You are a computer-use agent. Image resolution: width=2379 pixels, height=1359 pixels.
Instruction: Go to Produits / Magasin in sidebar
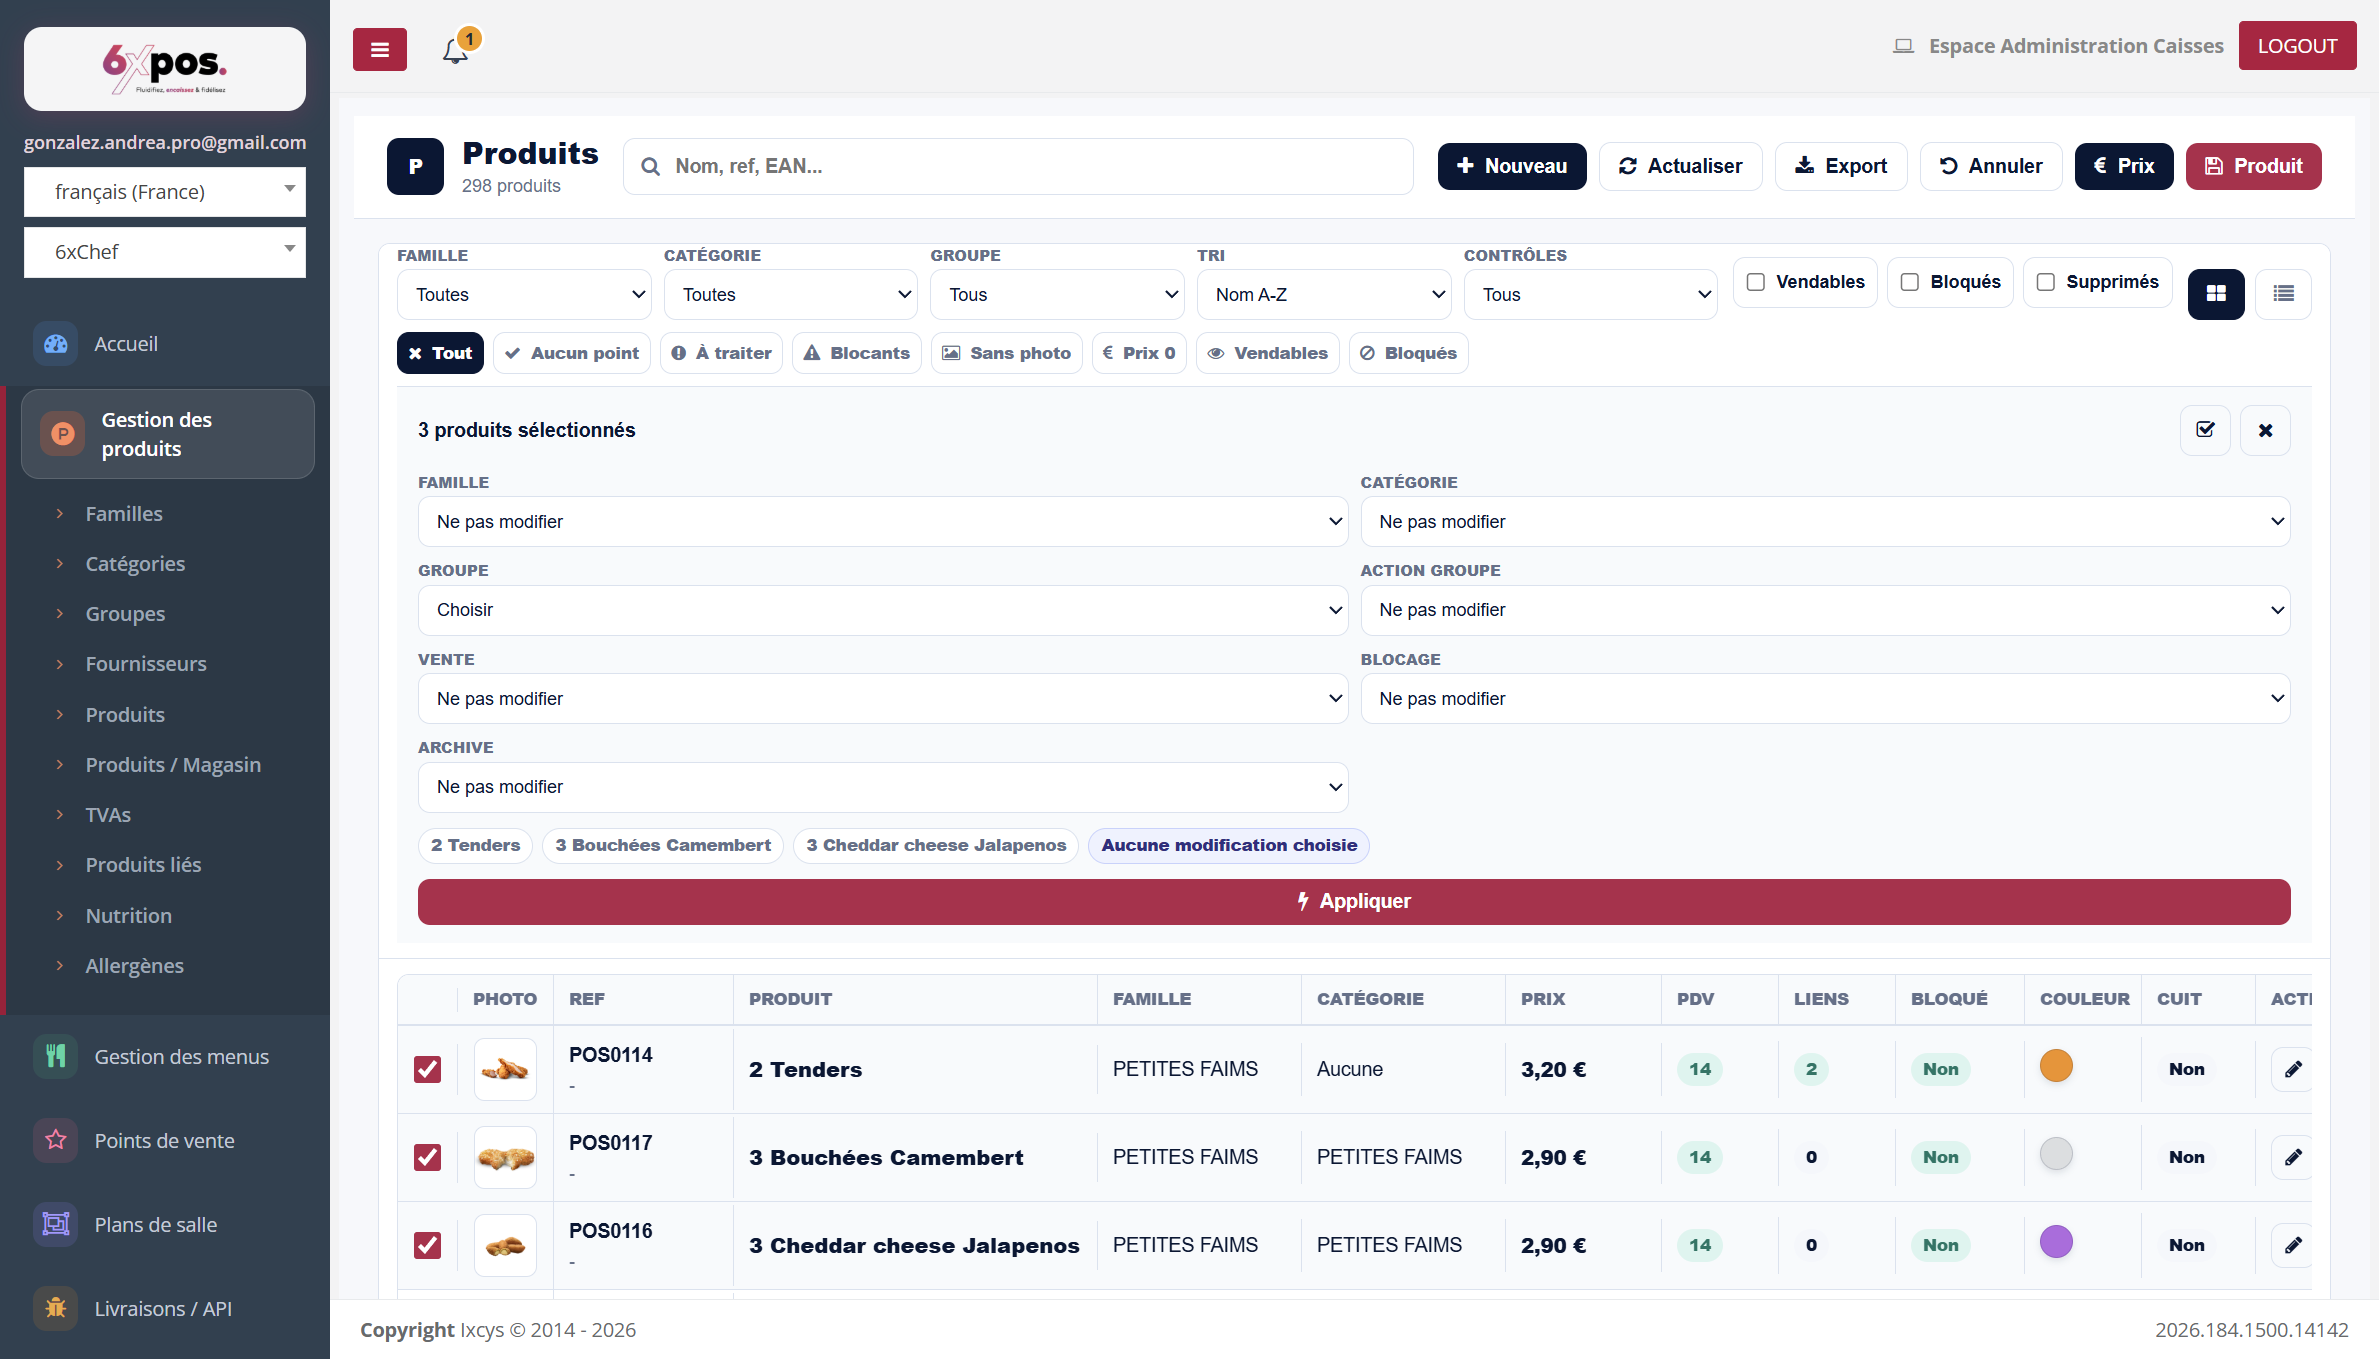tap(173, 765)
